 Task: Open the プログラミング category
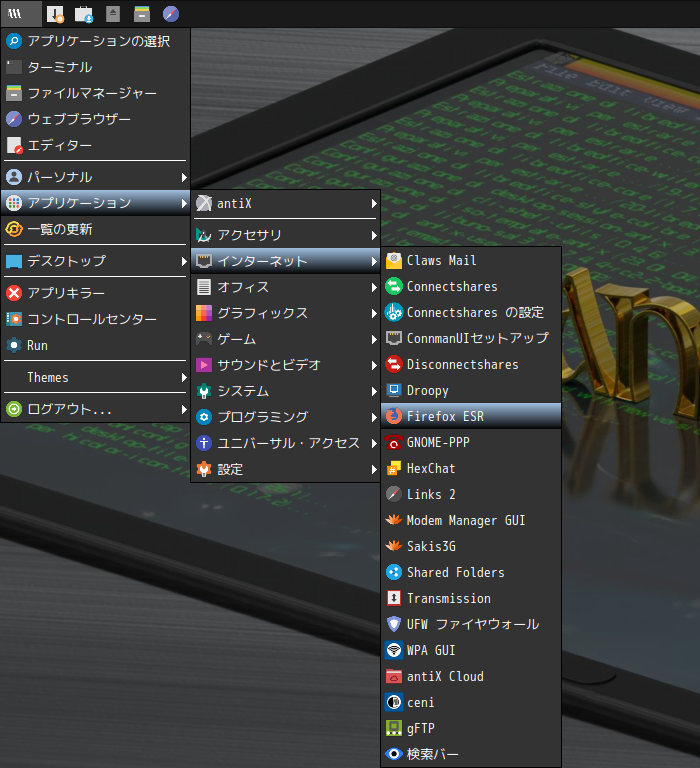point(286,417)
